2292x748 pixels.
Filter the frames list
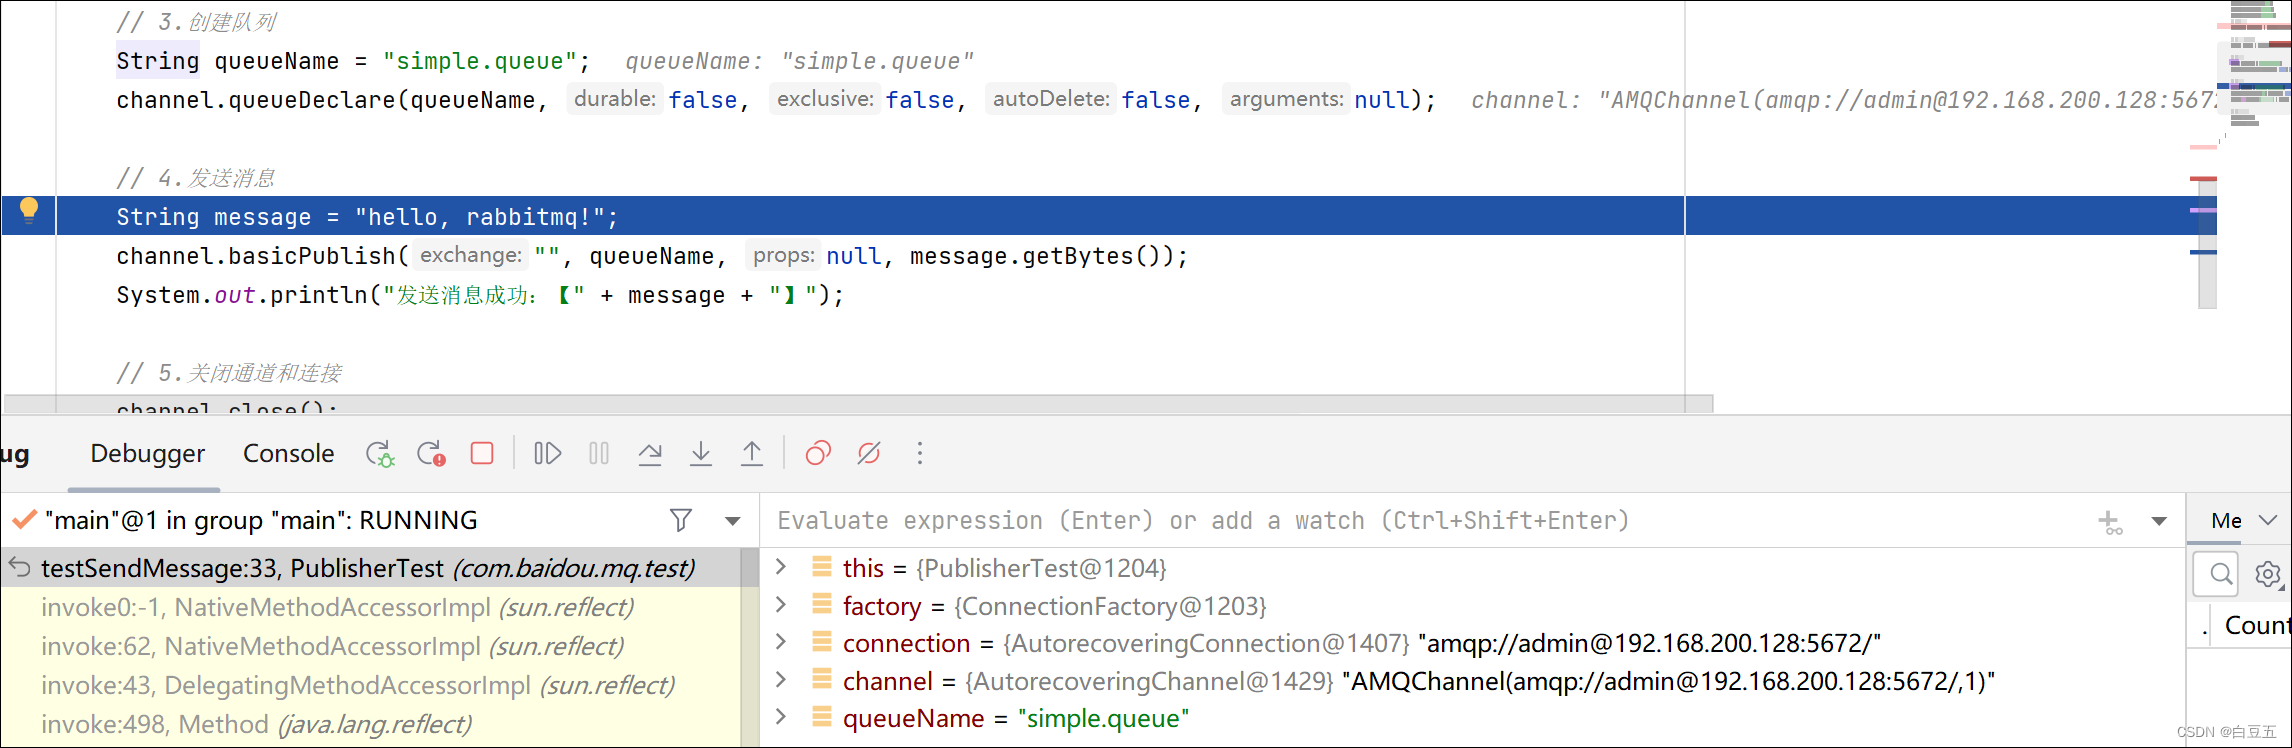pos(681,520)
